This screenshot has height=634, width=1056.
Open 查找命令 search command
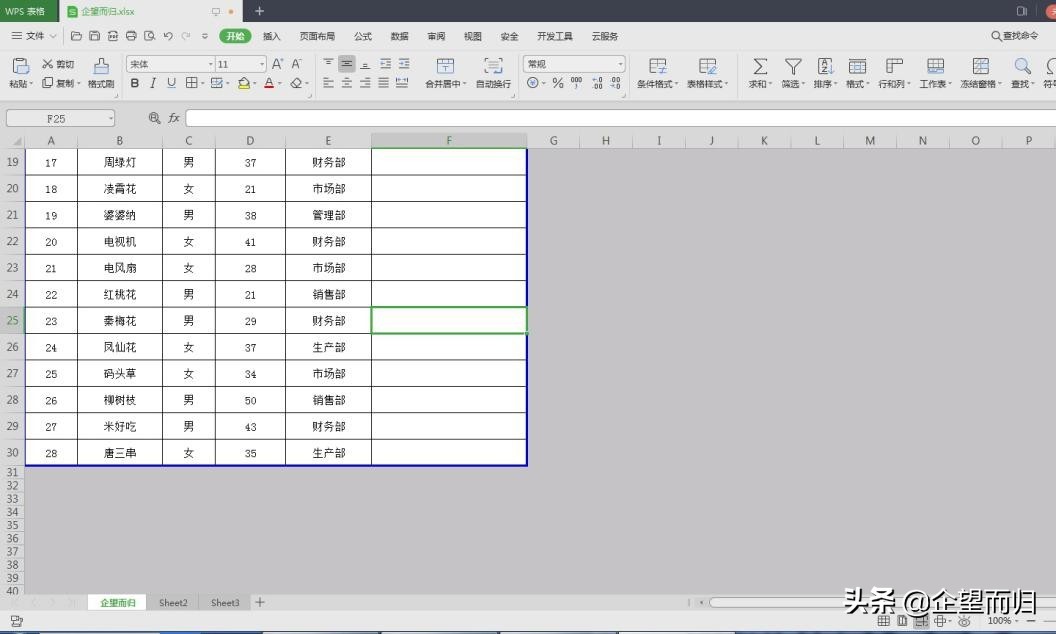pyautogui.click(x=1014, y=36)
